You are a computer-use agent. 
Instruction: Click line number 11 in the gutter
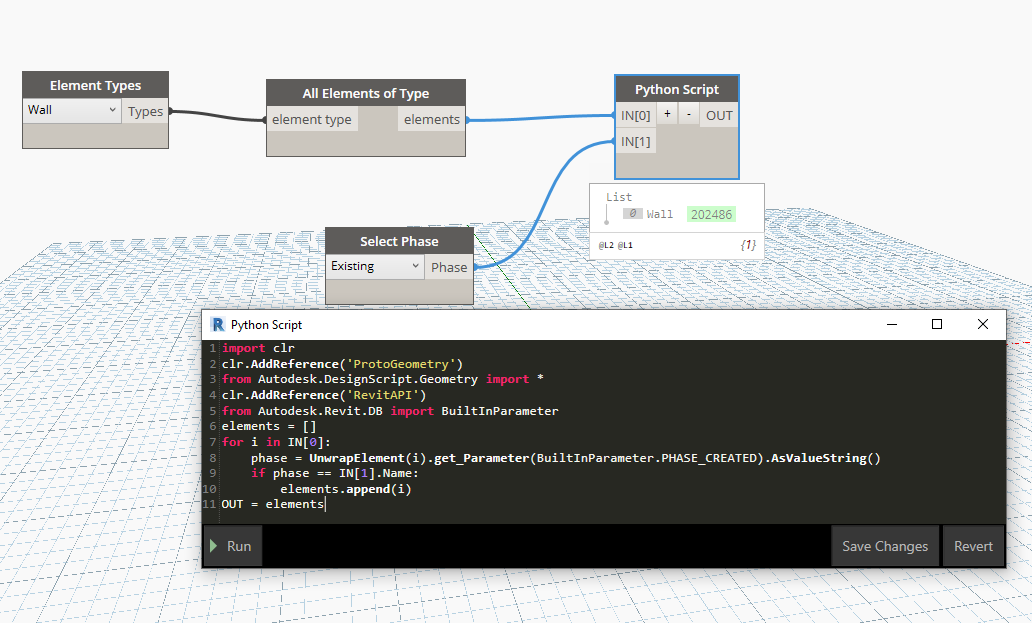[209, 505]
